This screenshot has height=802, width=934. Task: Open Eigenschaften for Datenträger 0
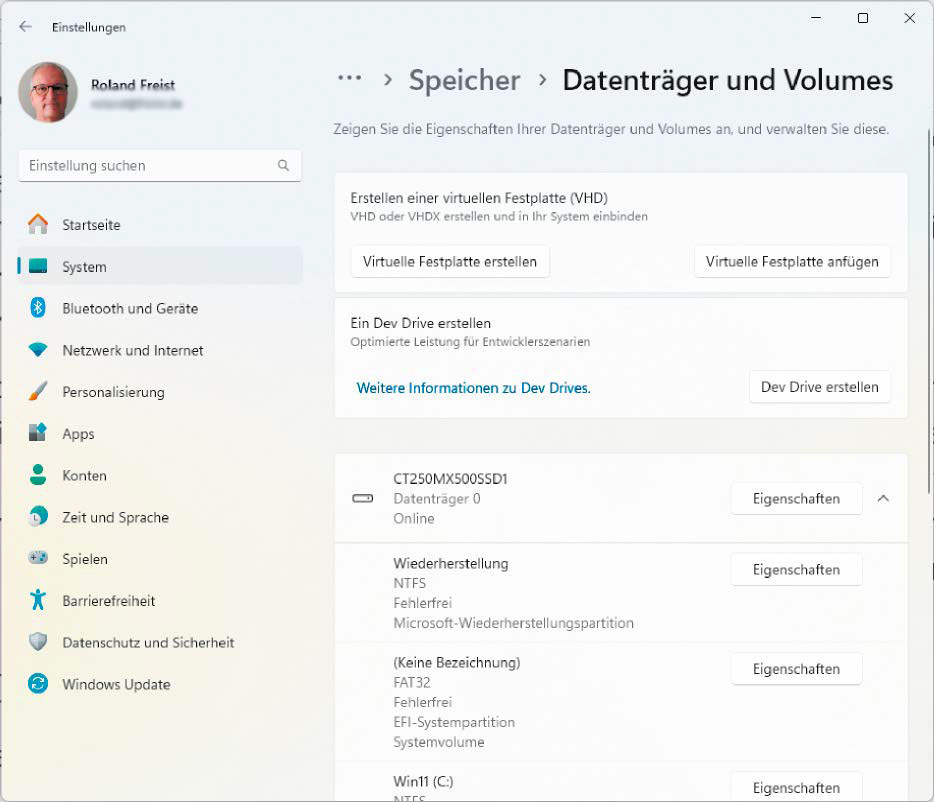click(x=796, y=498)
